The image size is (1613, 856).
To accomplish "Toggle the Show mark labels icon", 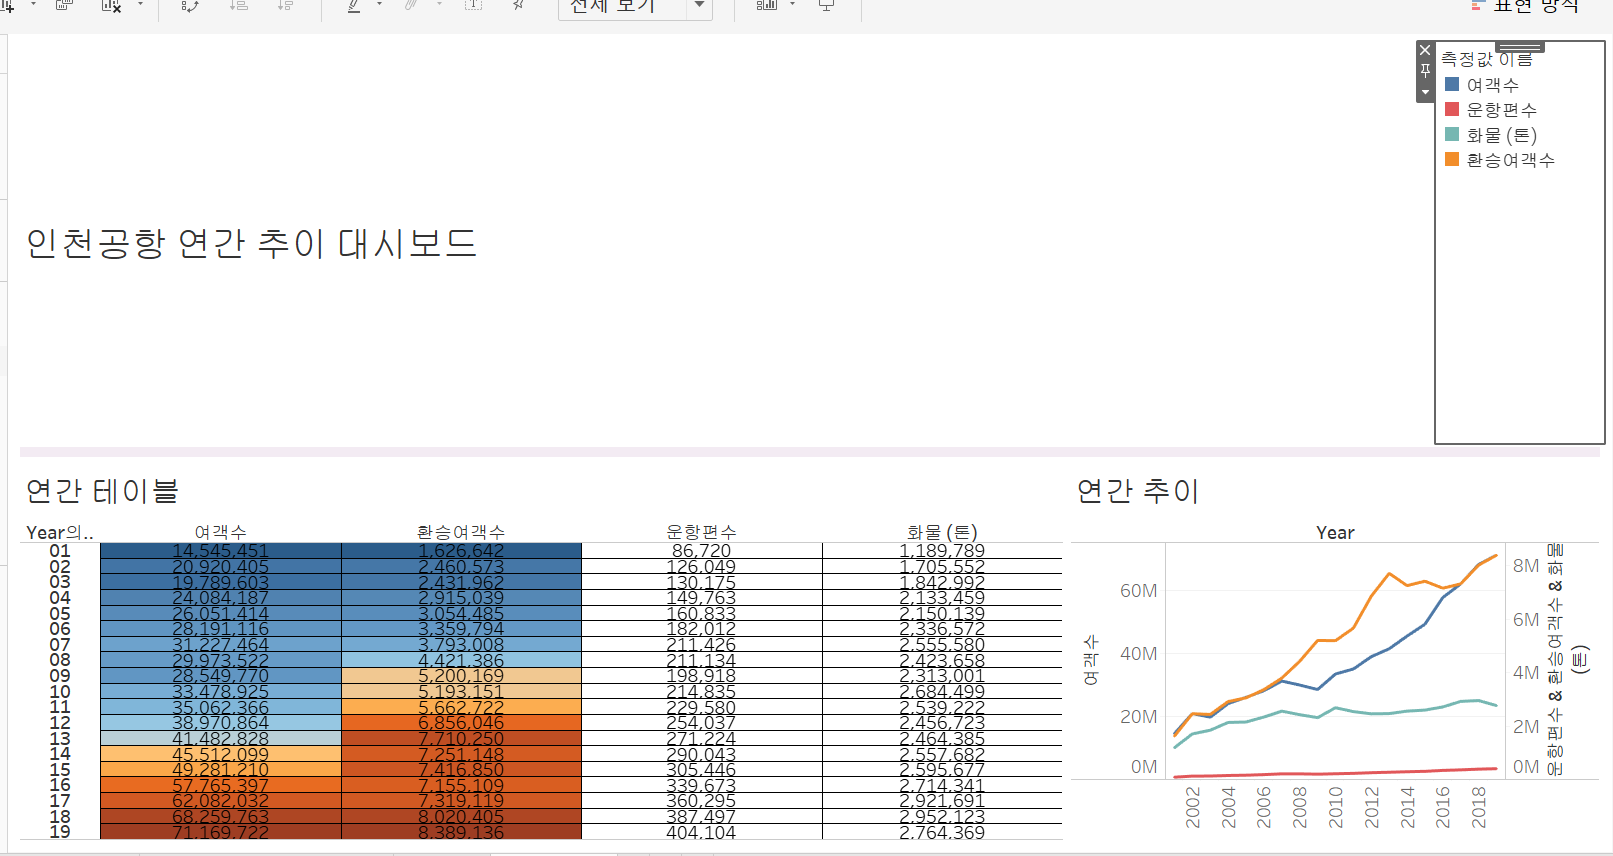I will point(473,5).
